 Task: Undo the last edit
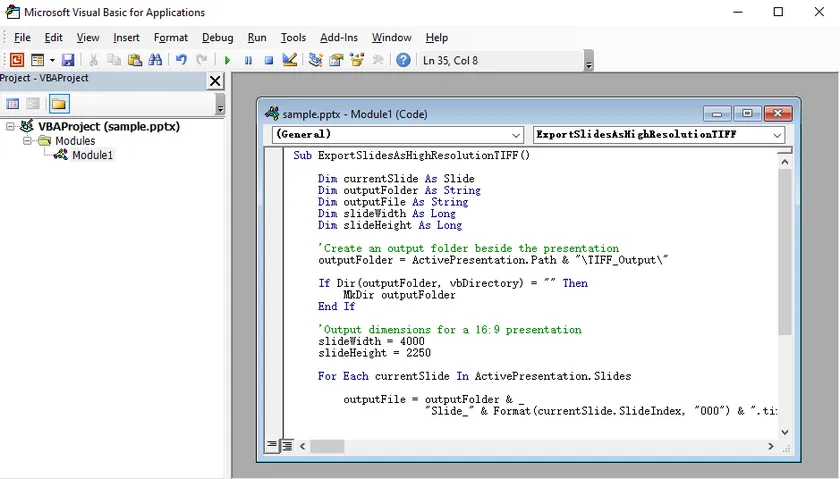click(x=181, y=60)
